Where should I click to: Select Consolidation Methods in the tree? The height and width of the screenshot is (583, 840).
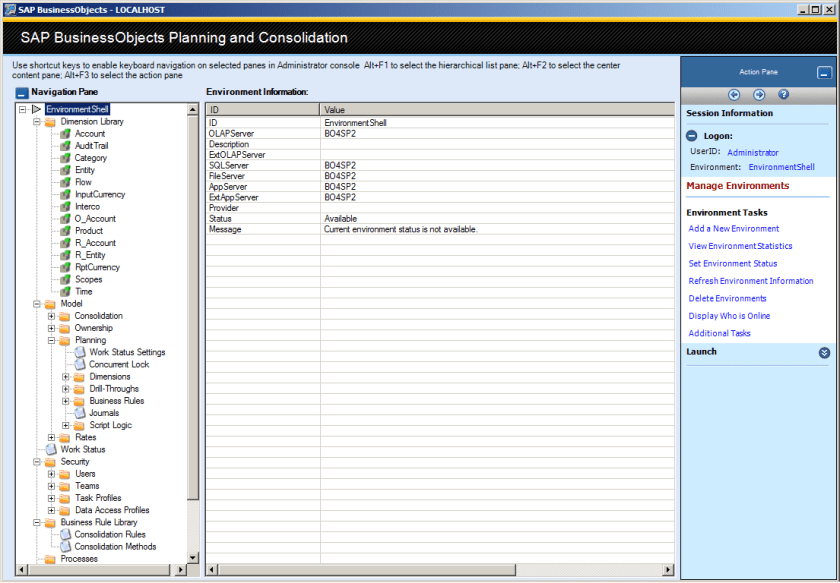click(x=115, y=547)
